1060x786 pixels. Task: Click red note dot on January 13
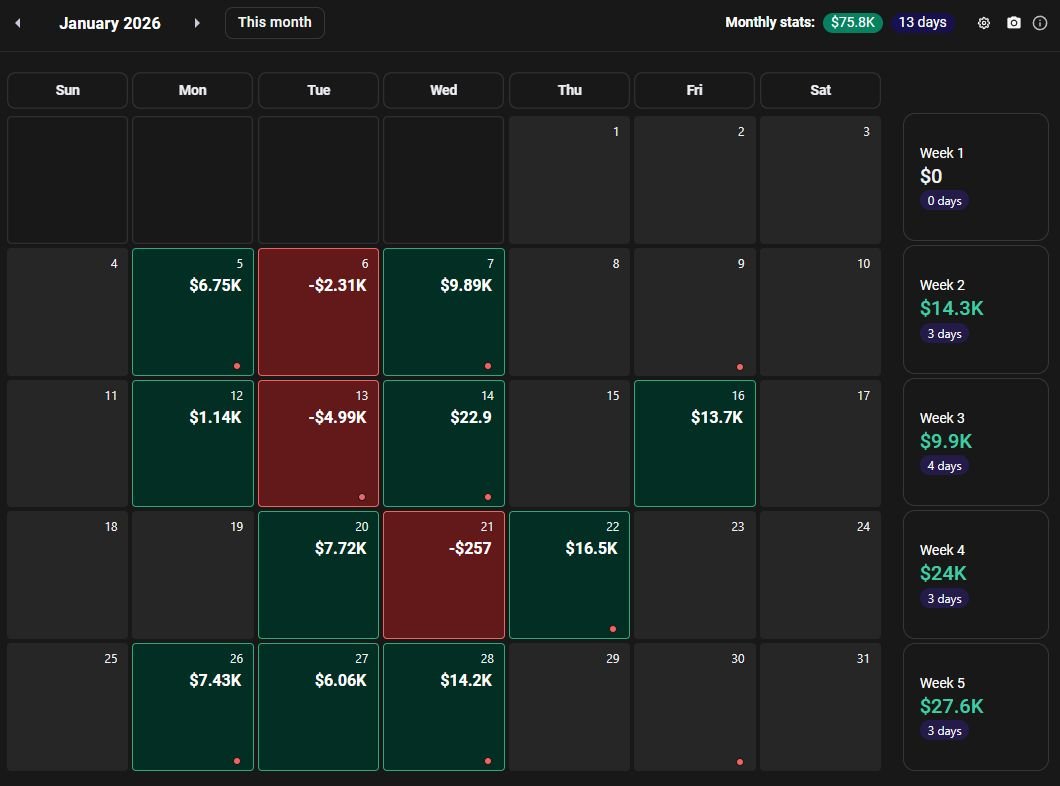362,497
